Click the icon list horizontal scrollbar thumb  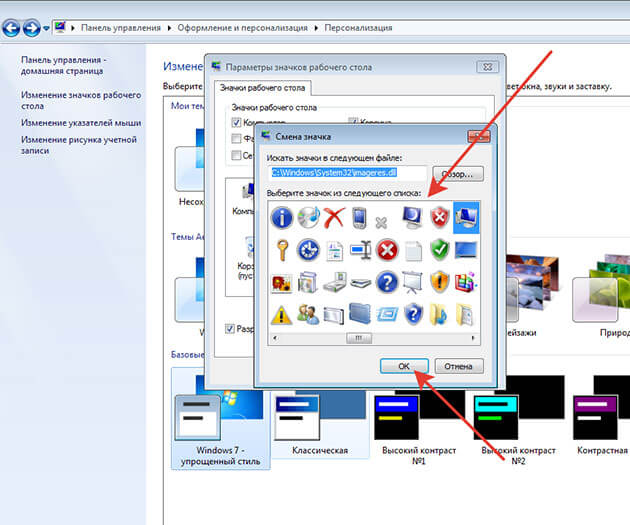point(359,338)
